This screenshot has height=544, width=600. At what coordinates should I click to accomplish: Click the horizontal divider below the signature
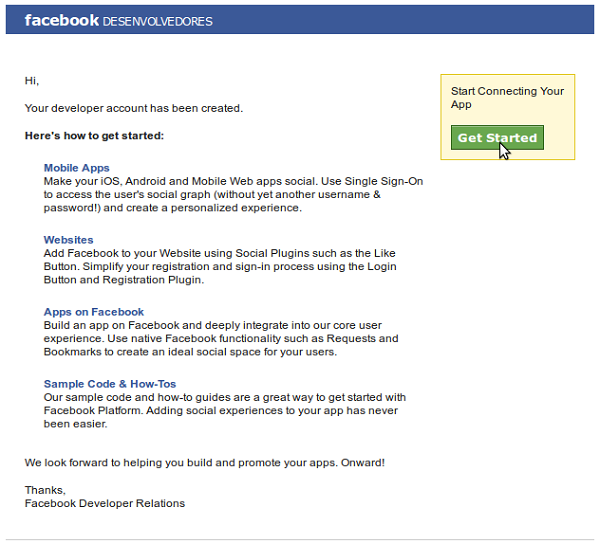[x=300, y=539]
